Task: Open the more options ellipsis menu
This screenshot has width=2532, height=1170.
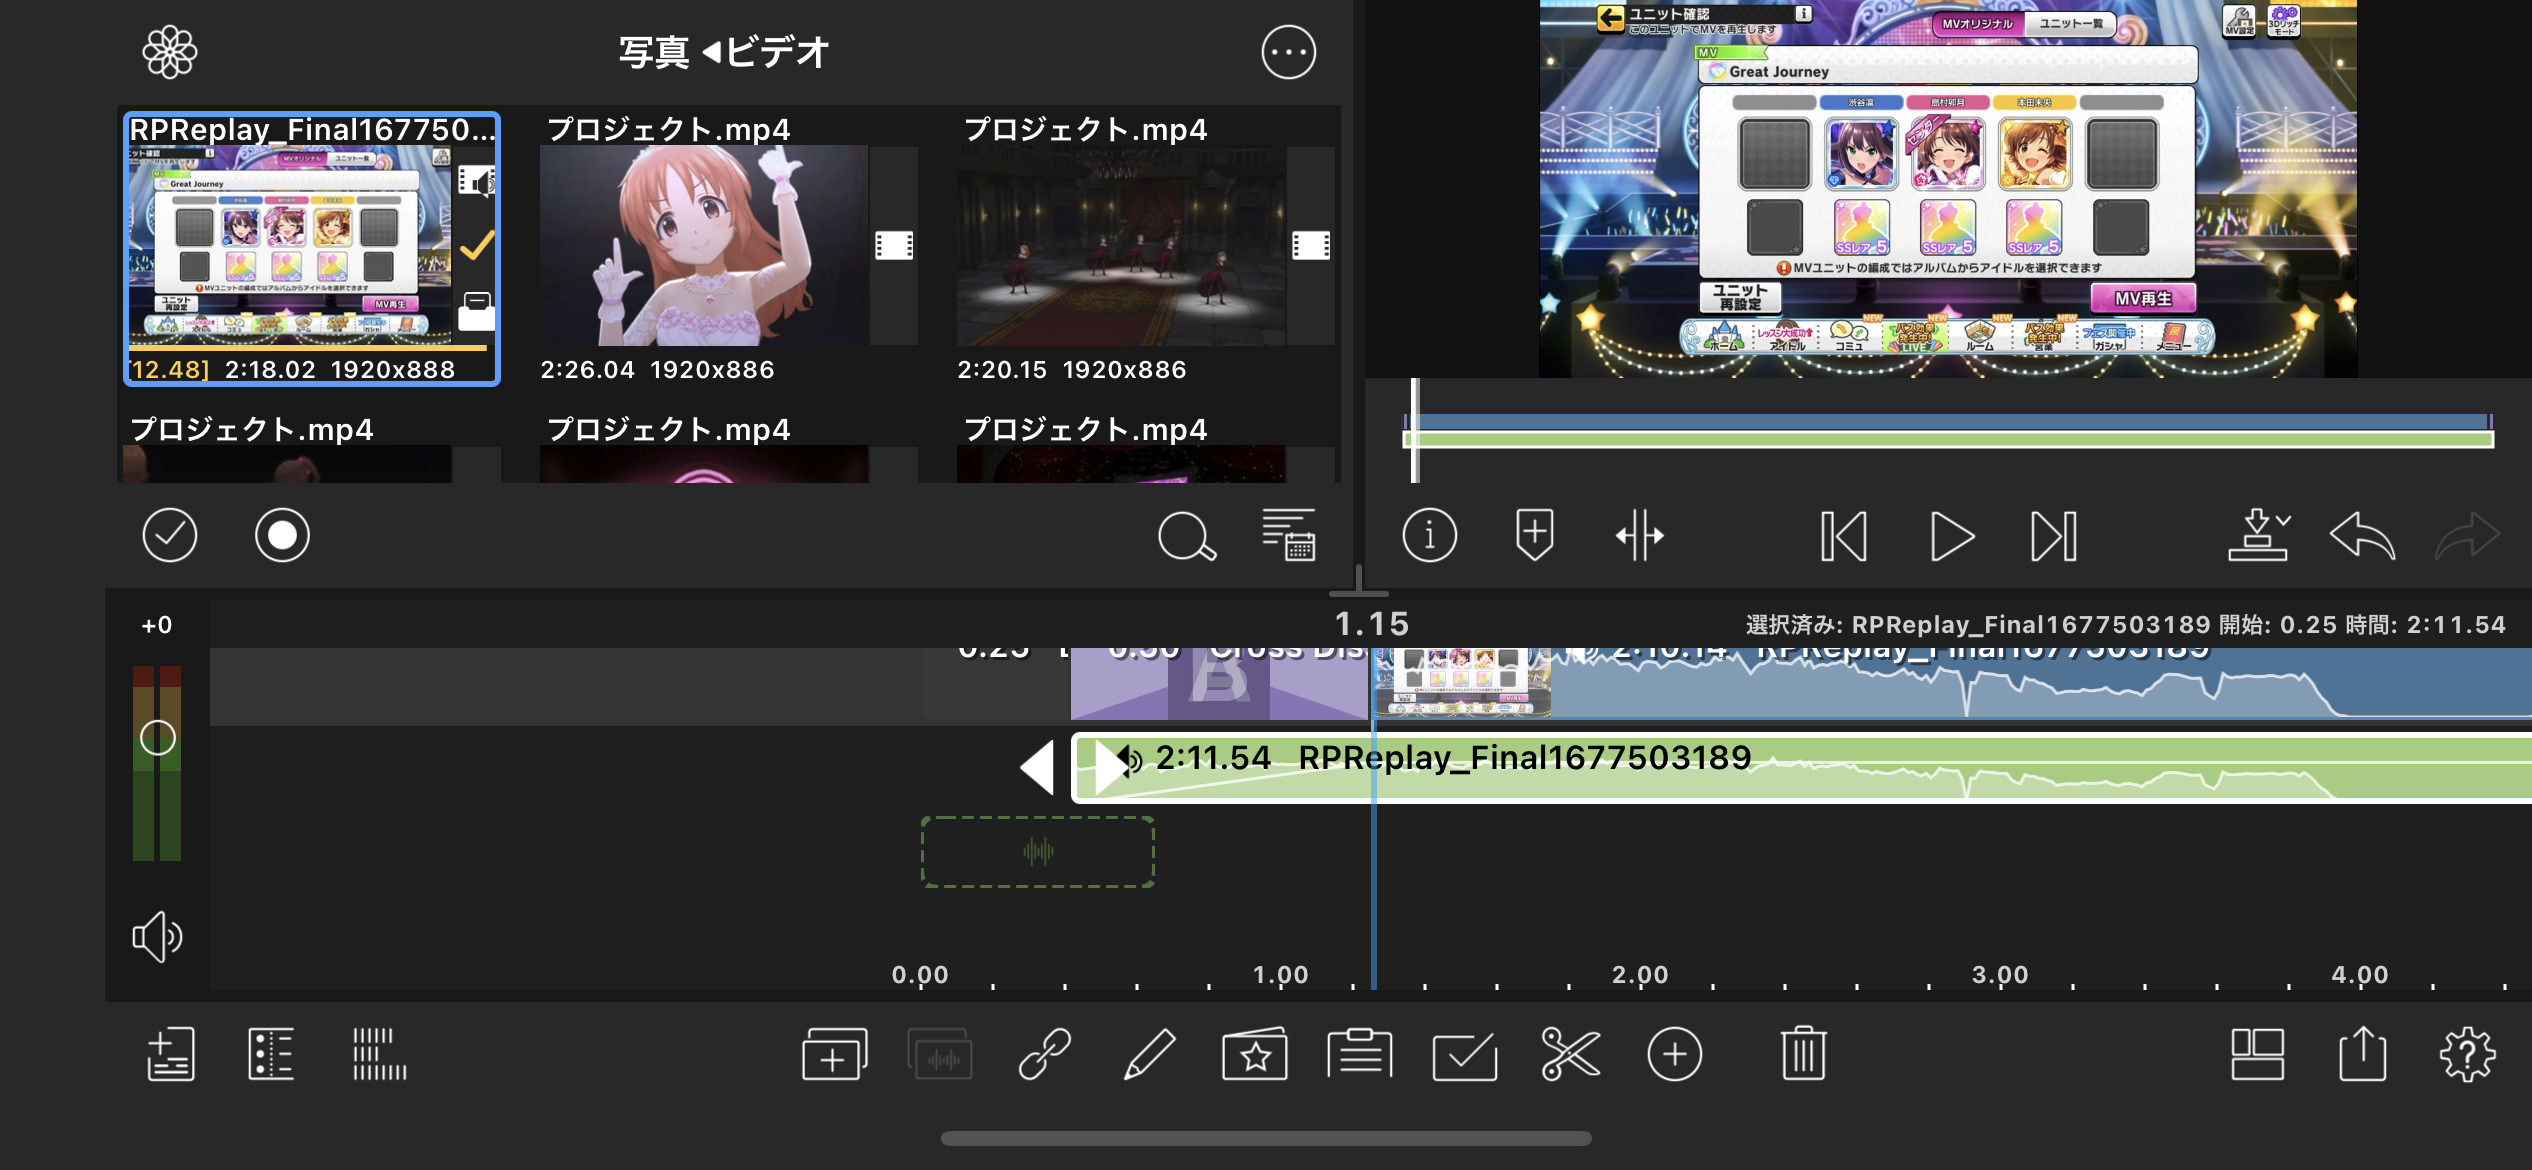Action: pyautogui.click(x=1288, y=52)
